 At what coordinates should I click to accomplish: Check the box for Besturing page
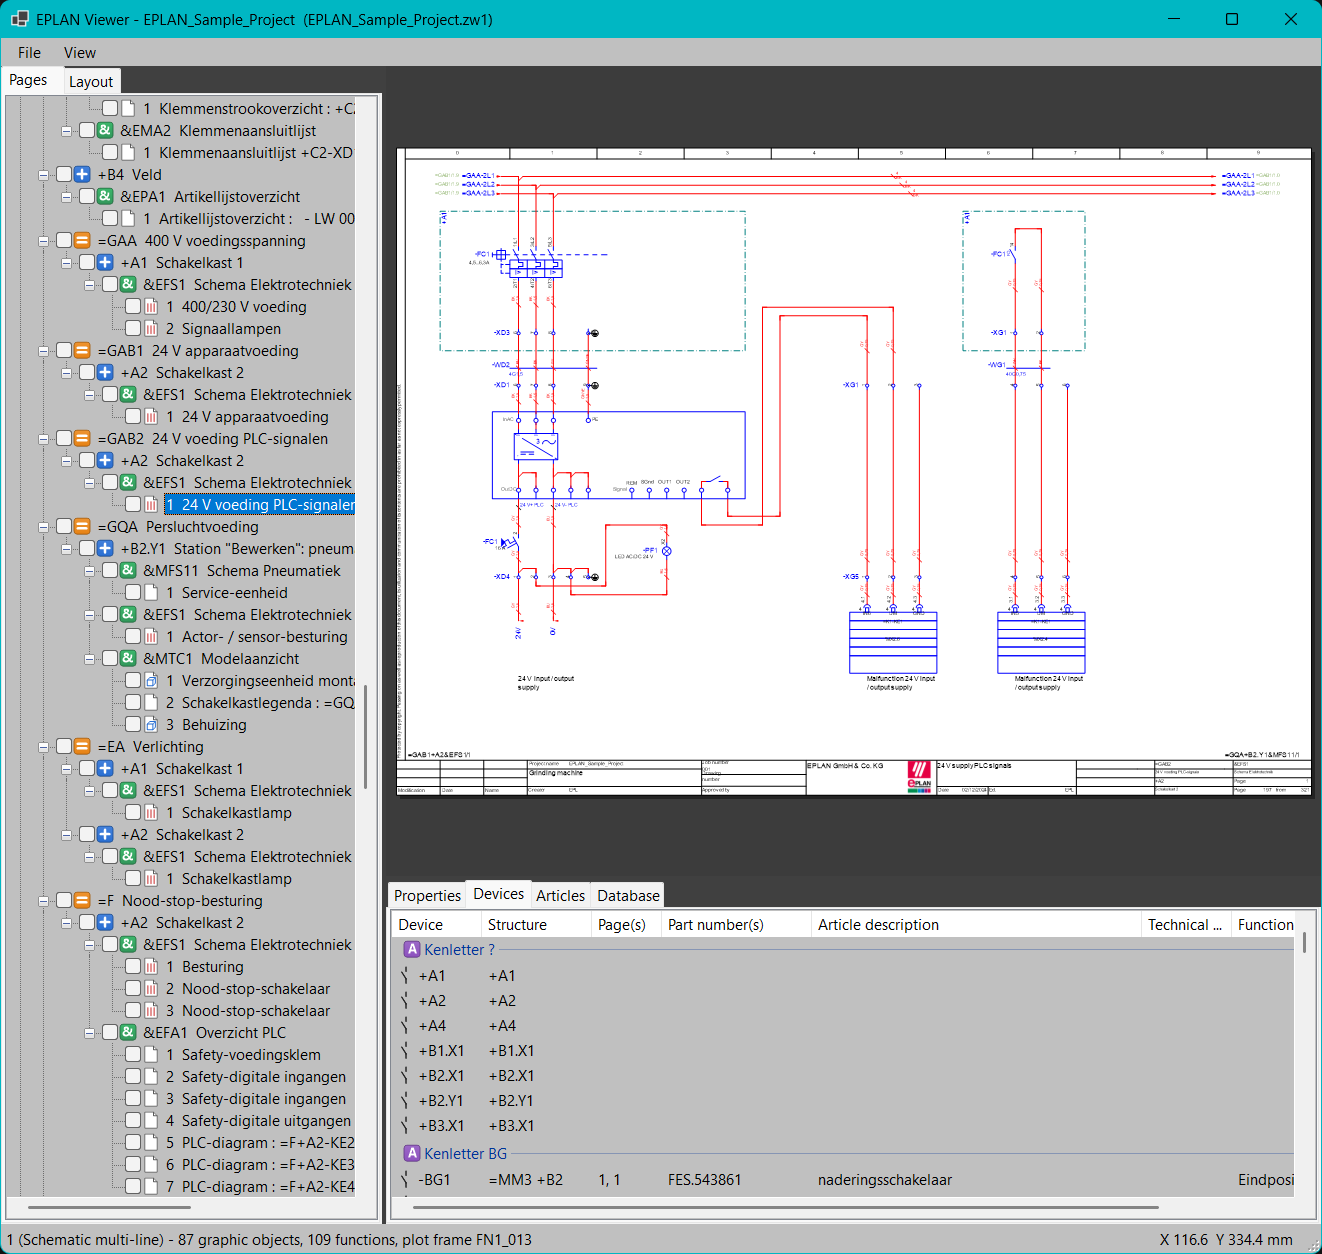click(132, 967)
